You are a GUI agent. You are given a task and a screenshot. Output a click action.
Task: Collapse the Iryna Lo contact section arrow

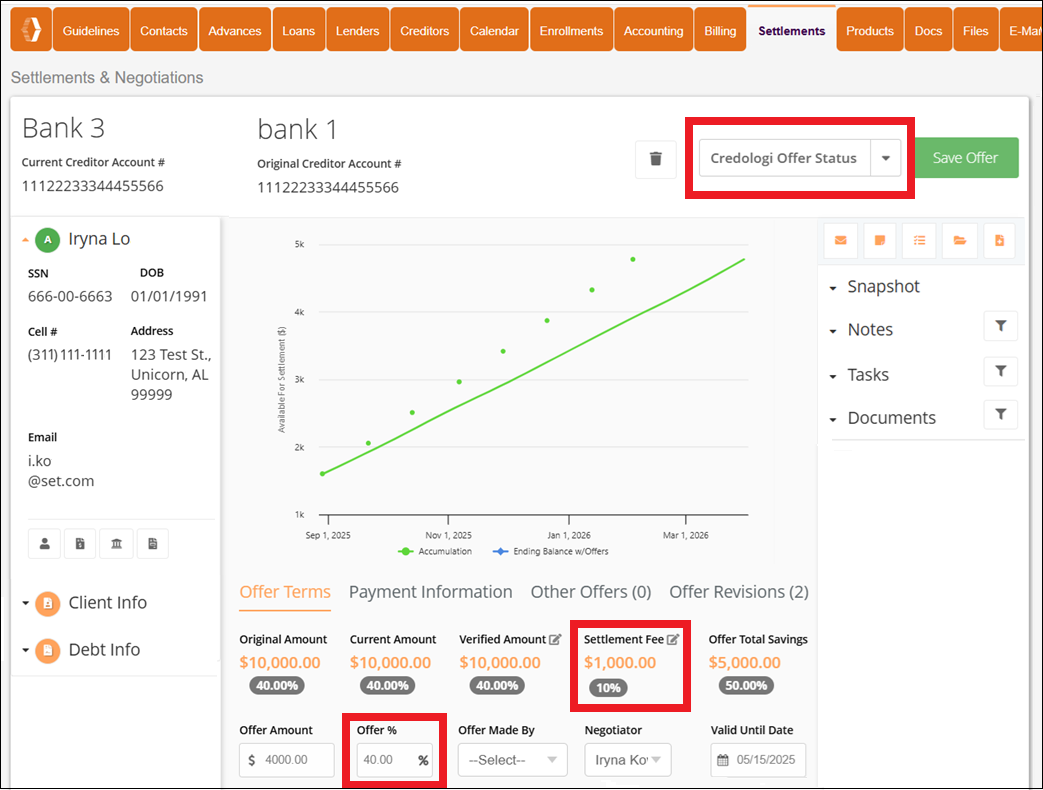click(x=25, y=240)
